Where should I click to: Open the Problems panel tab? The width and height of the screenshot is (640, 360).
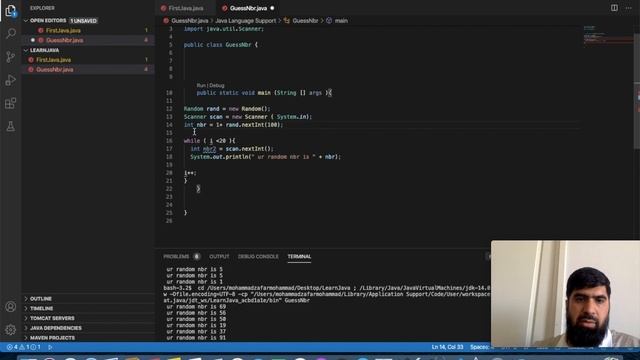(176, 257)
